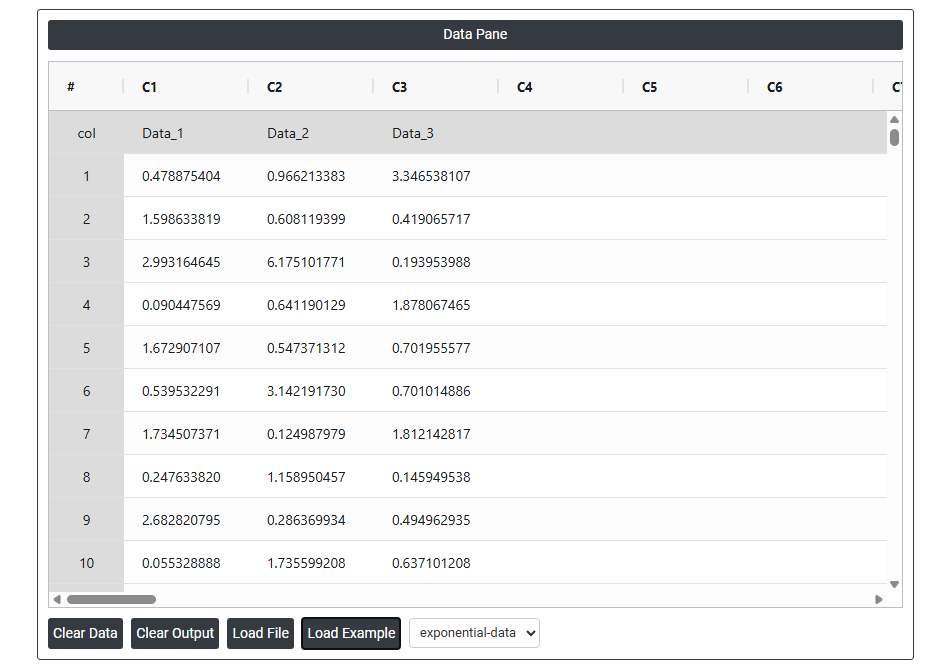Image resolution: width=930 pixels, height=672 pixels.
Task: Click the vertical scrollbar down arrow
Action: 894,584
